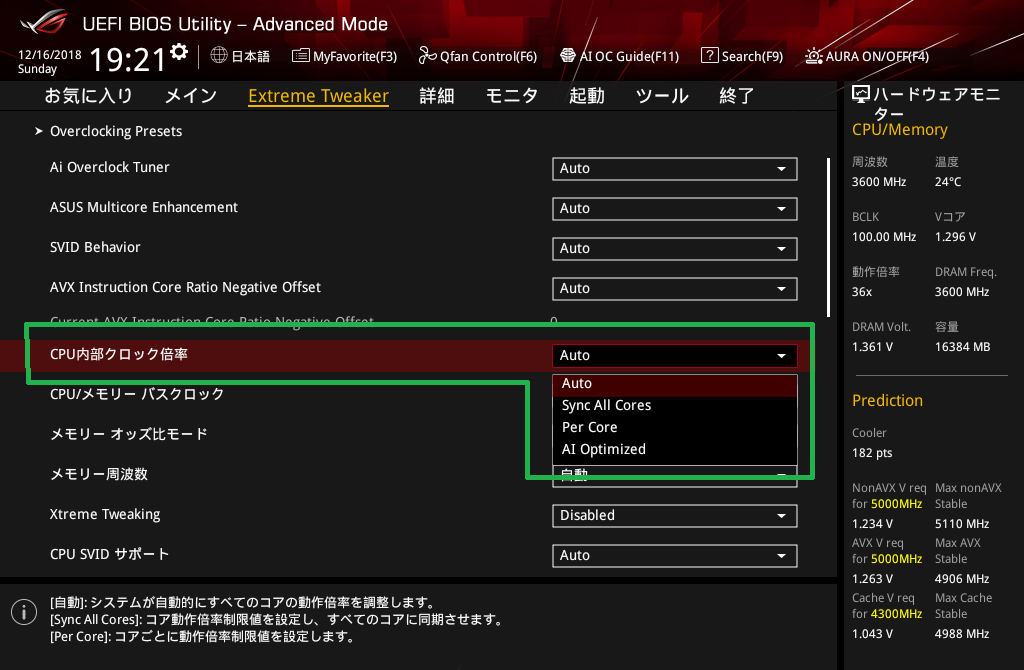Image resolution: width=1024 pixels, height=670 pixels.
Task: Select the Extreme Tweaker tab
Action: pyautogui.click(x=319, y=96)
